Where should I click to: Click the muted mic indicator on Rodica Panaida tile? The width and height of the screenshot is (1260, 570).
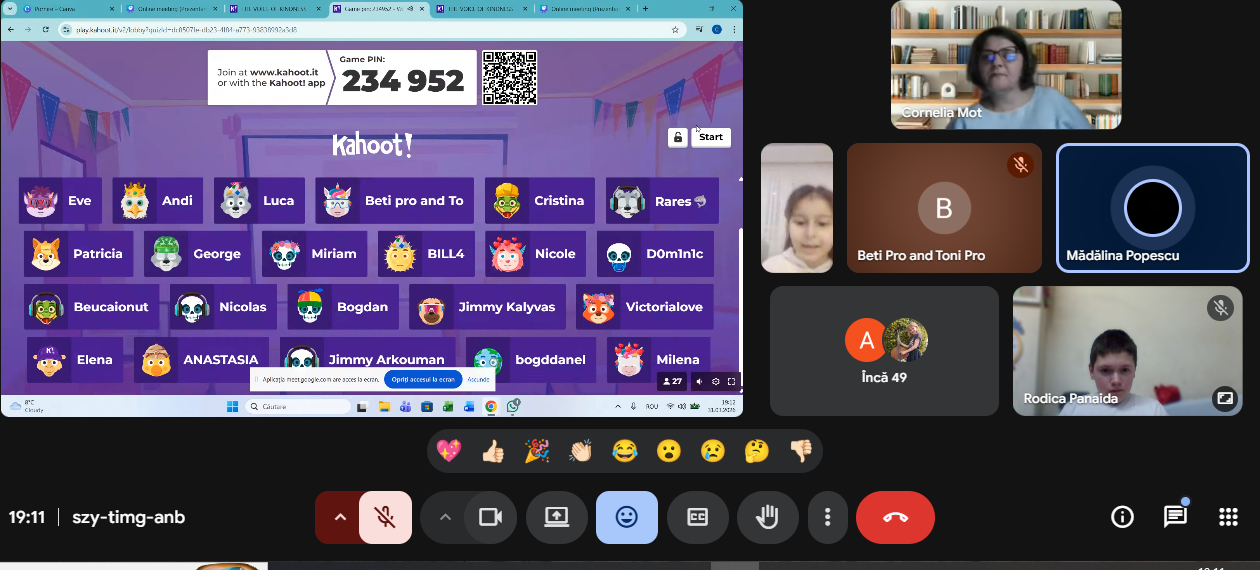pyautogui.click(x=1220, y=307)
